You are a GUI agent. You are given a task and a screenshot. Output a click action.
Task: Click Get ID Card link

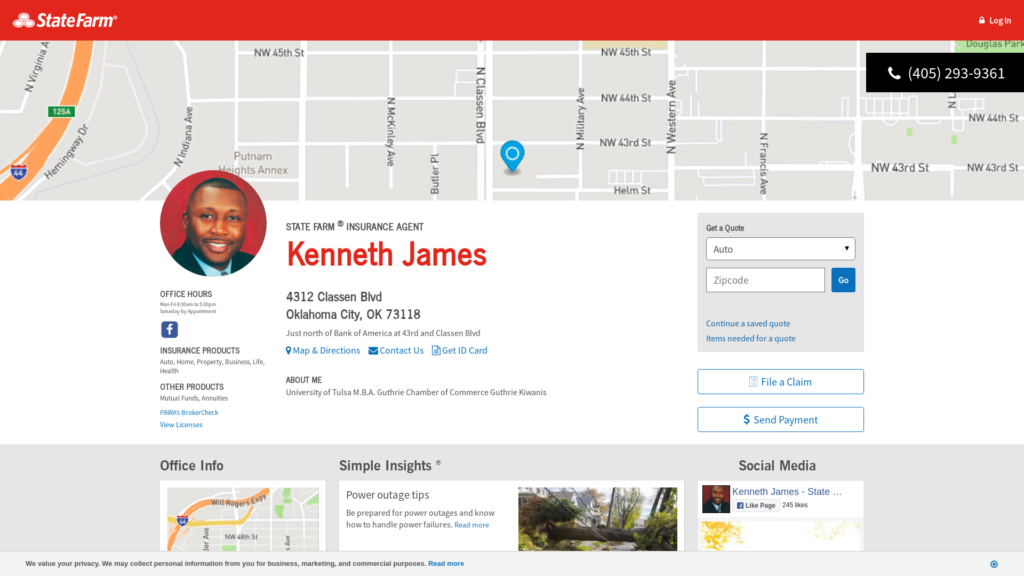(x=460, y=351)
